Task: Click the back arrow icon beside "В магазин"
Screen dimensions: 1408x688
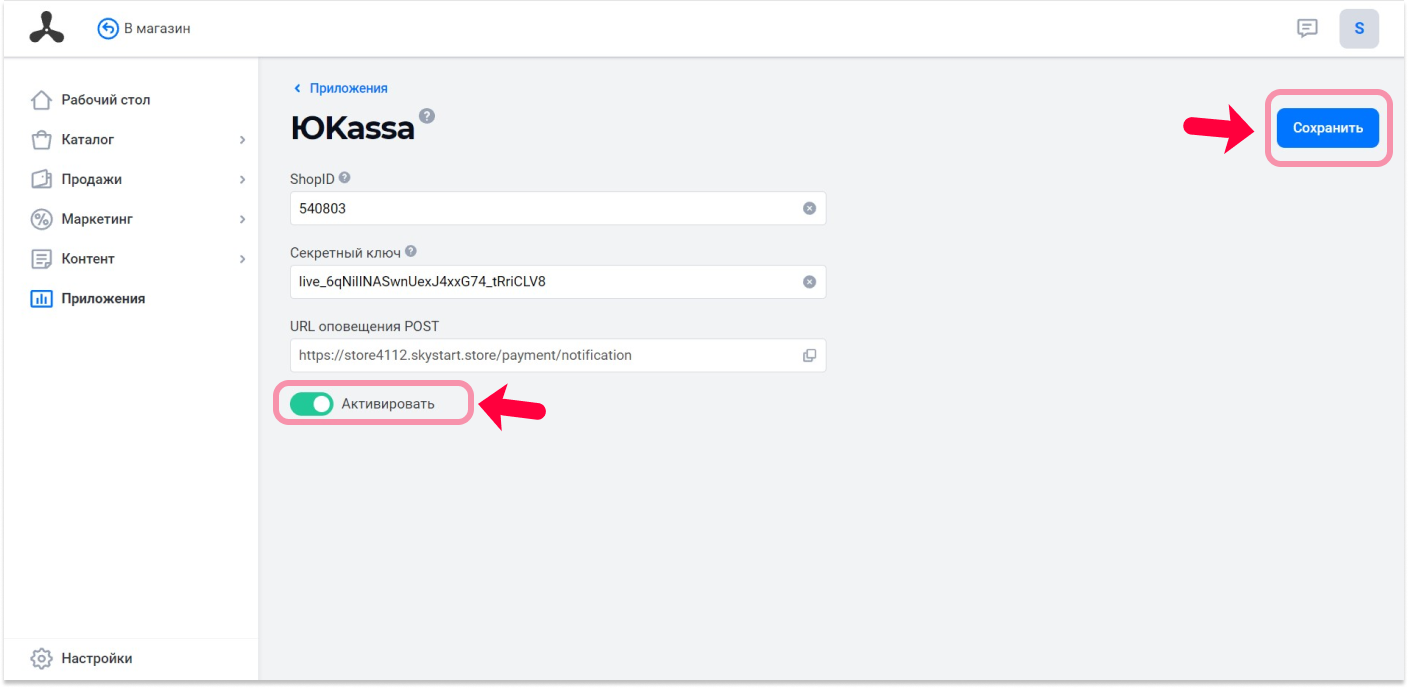Action: click(x=108, y=29)
